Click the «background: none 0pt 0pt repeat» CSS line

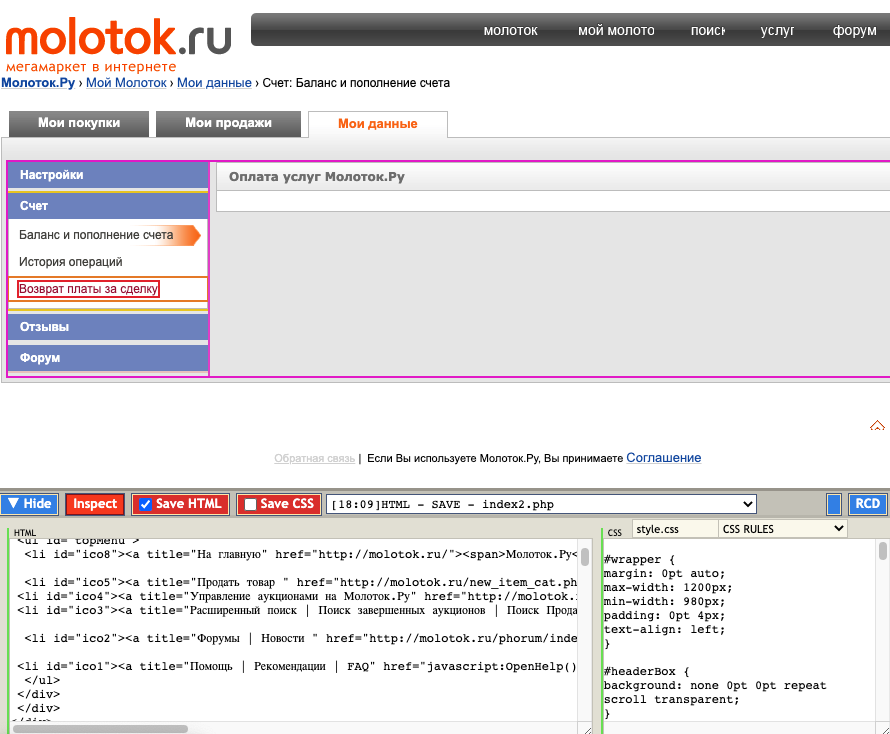click(715, 685)
